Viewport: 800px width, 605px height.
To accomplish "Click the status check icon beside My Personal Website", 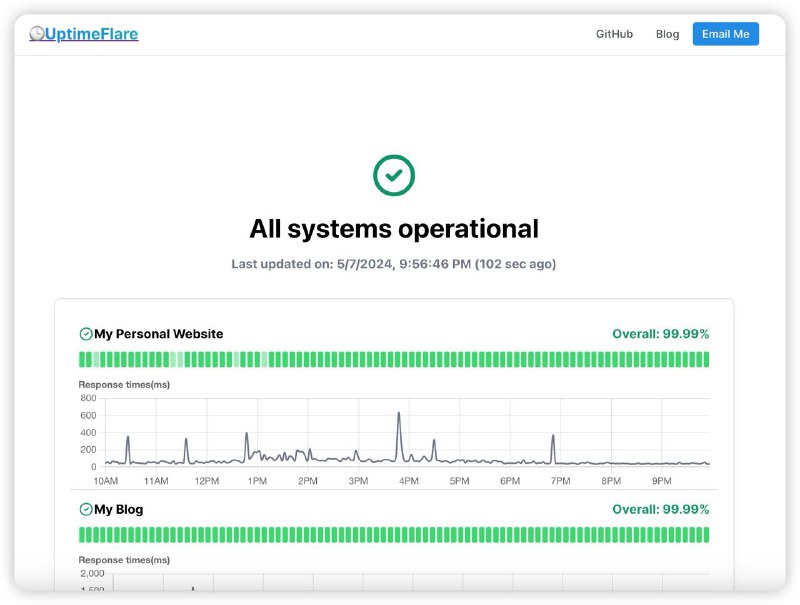I will (x=84, y=333).
